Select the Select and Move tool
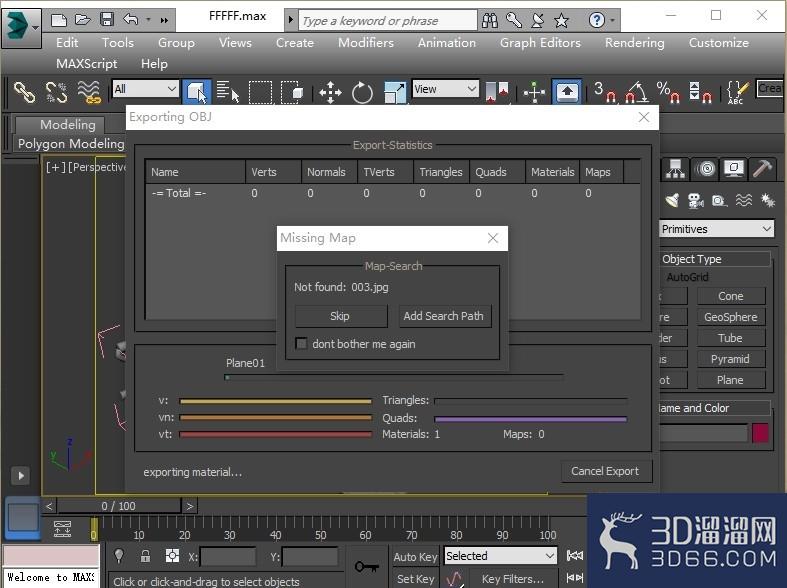787x588 pixels. click(x=330, y=92)
